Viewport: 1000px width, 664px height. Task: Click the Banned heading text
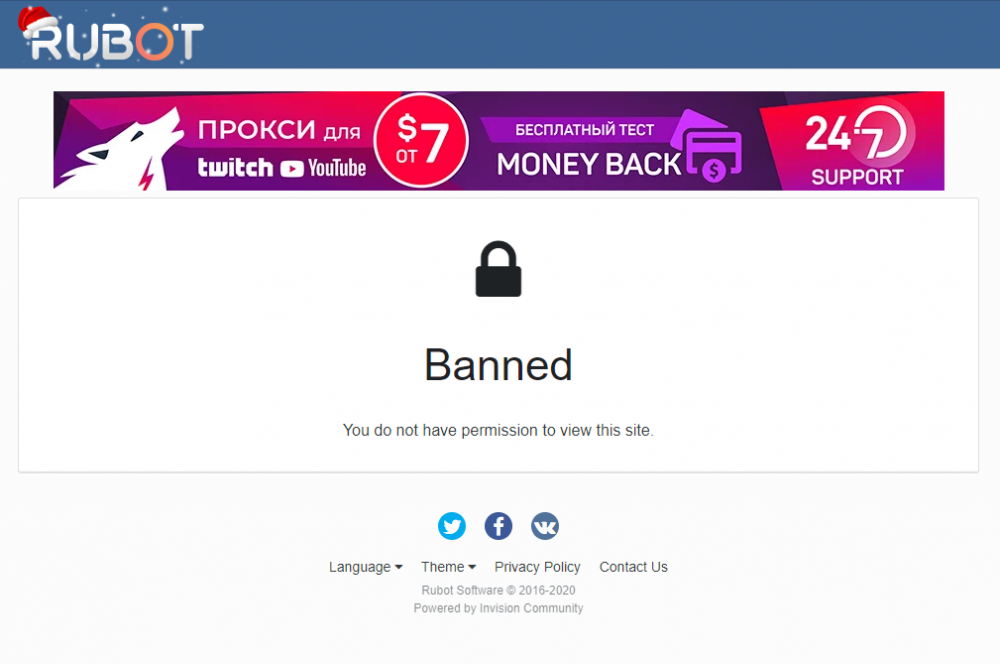pyautogui.click(x=498, y=365)
